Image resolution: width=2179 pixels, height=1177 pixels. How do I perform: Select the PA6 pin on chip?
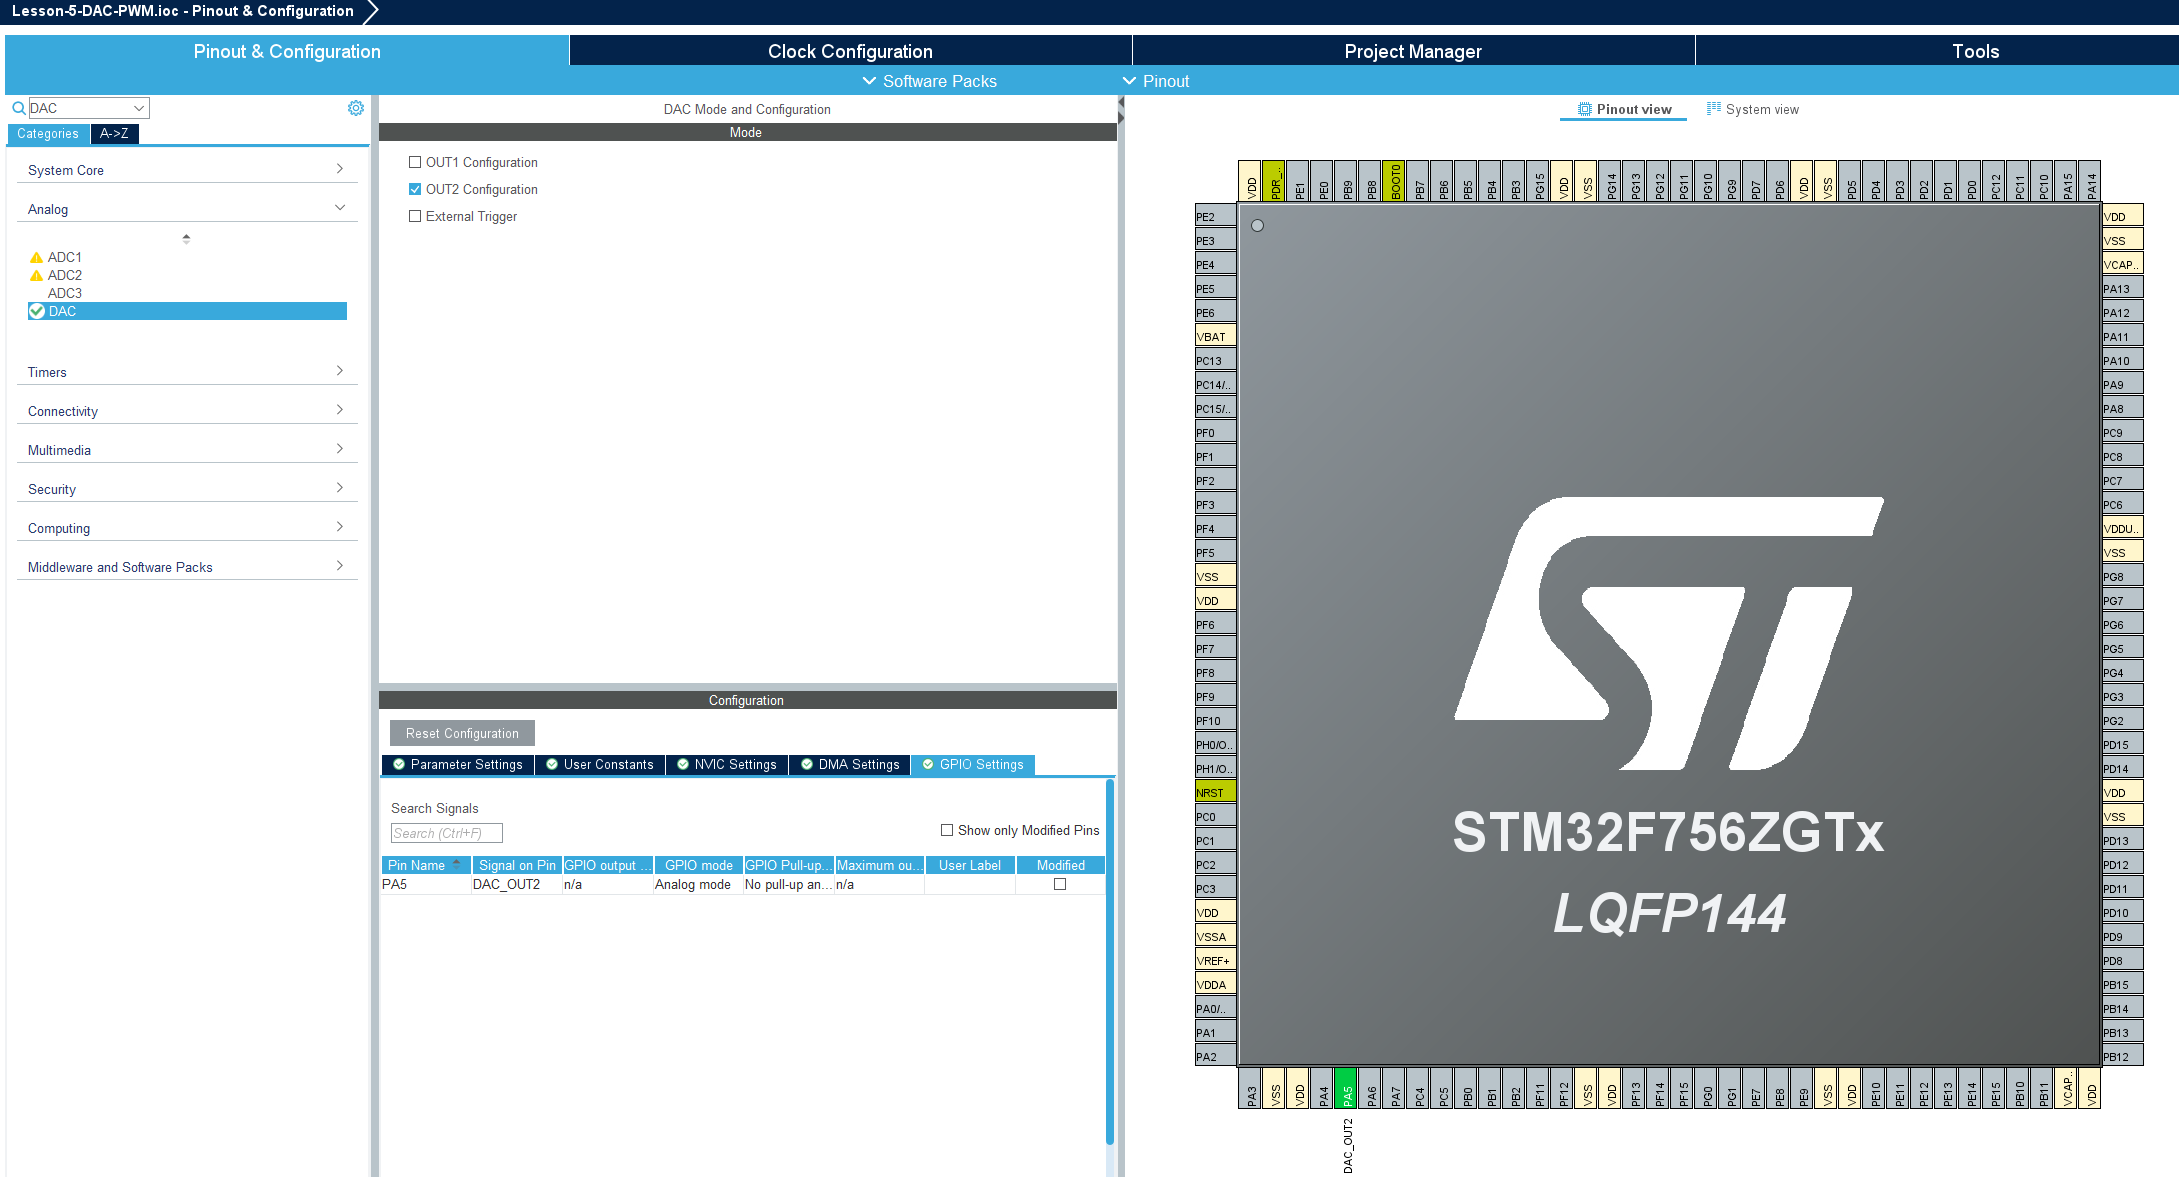point(1371,1088)
